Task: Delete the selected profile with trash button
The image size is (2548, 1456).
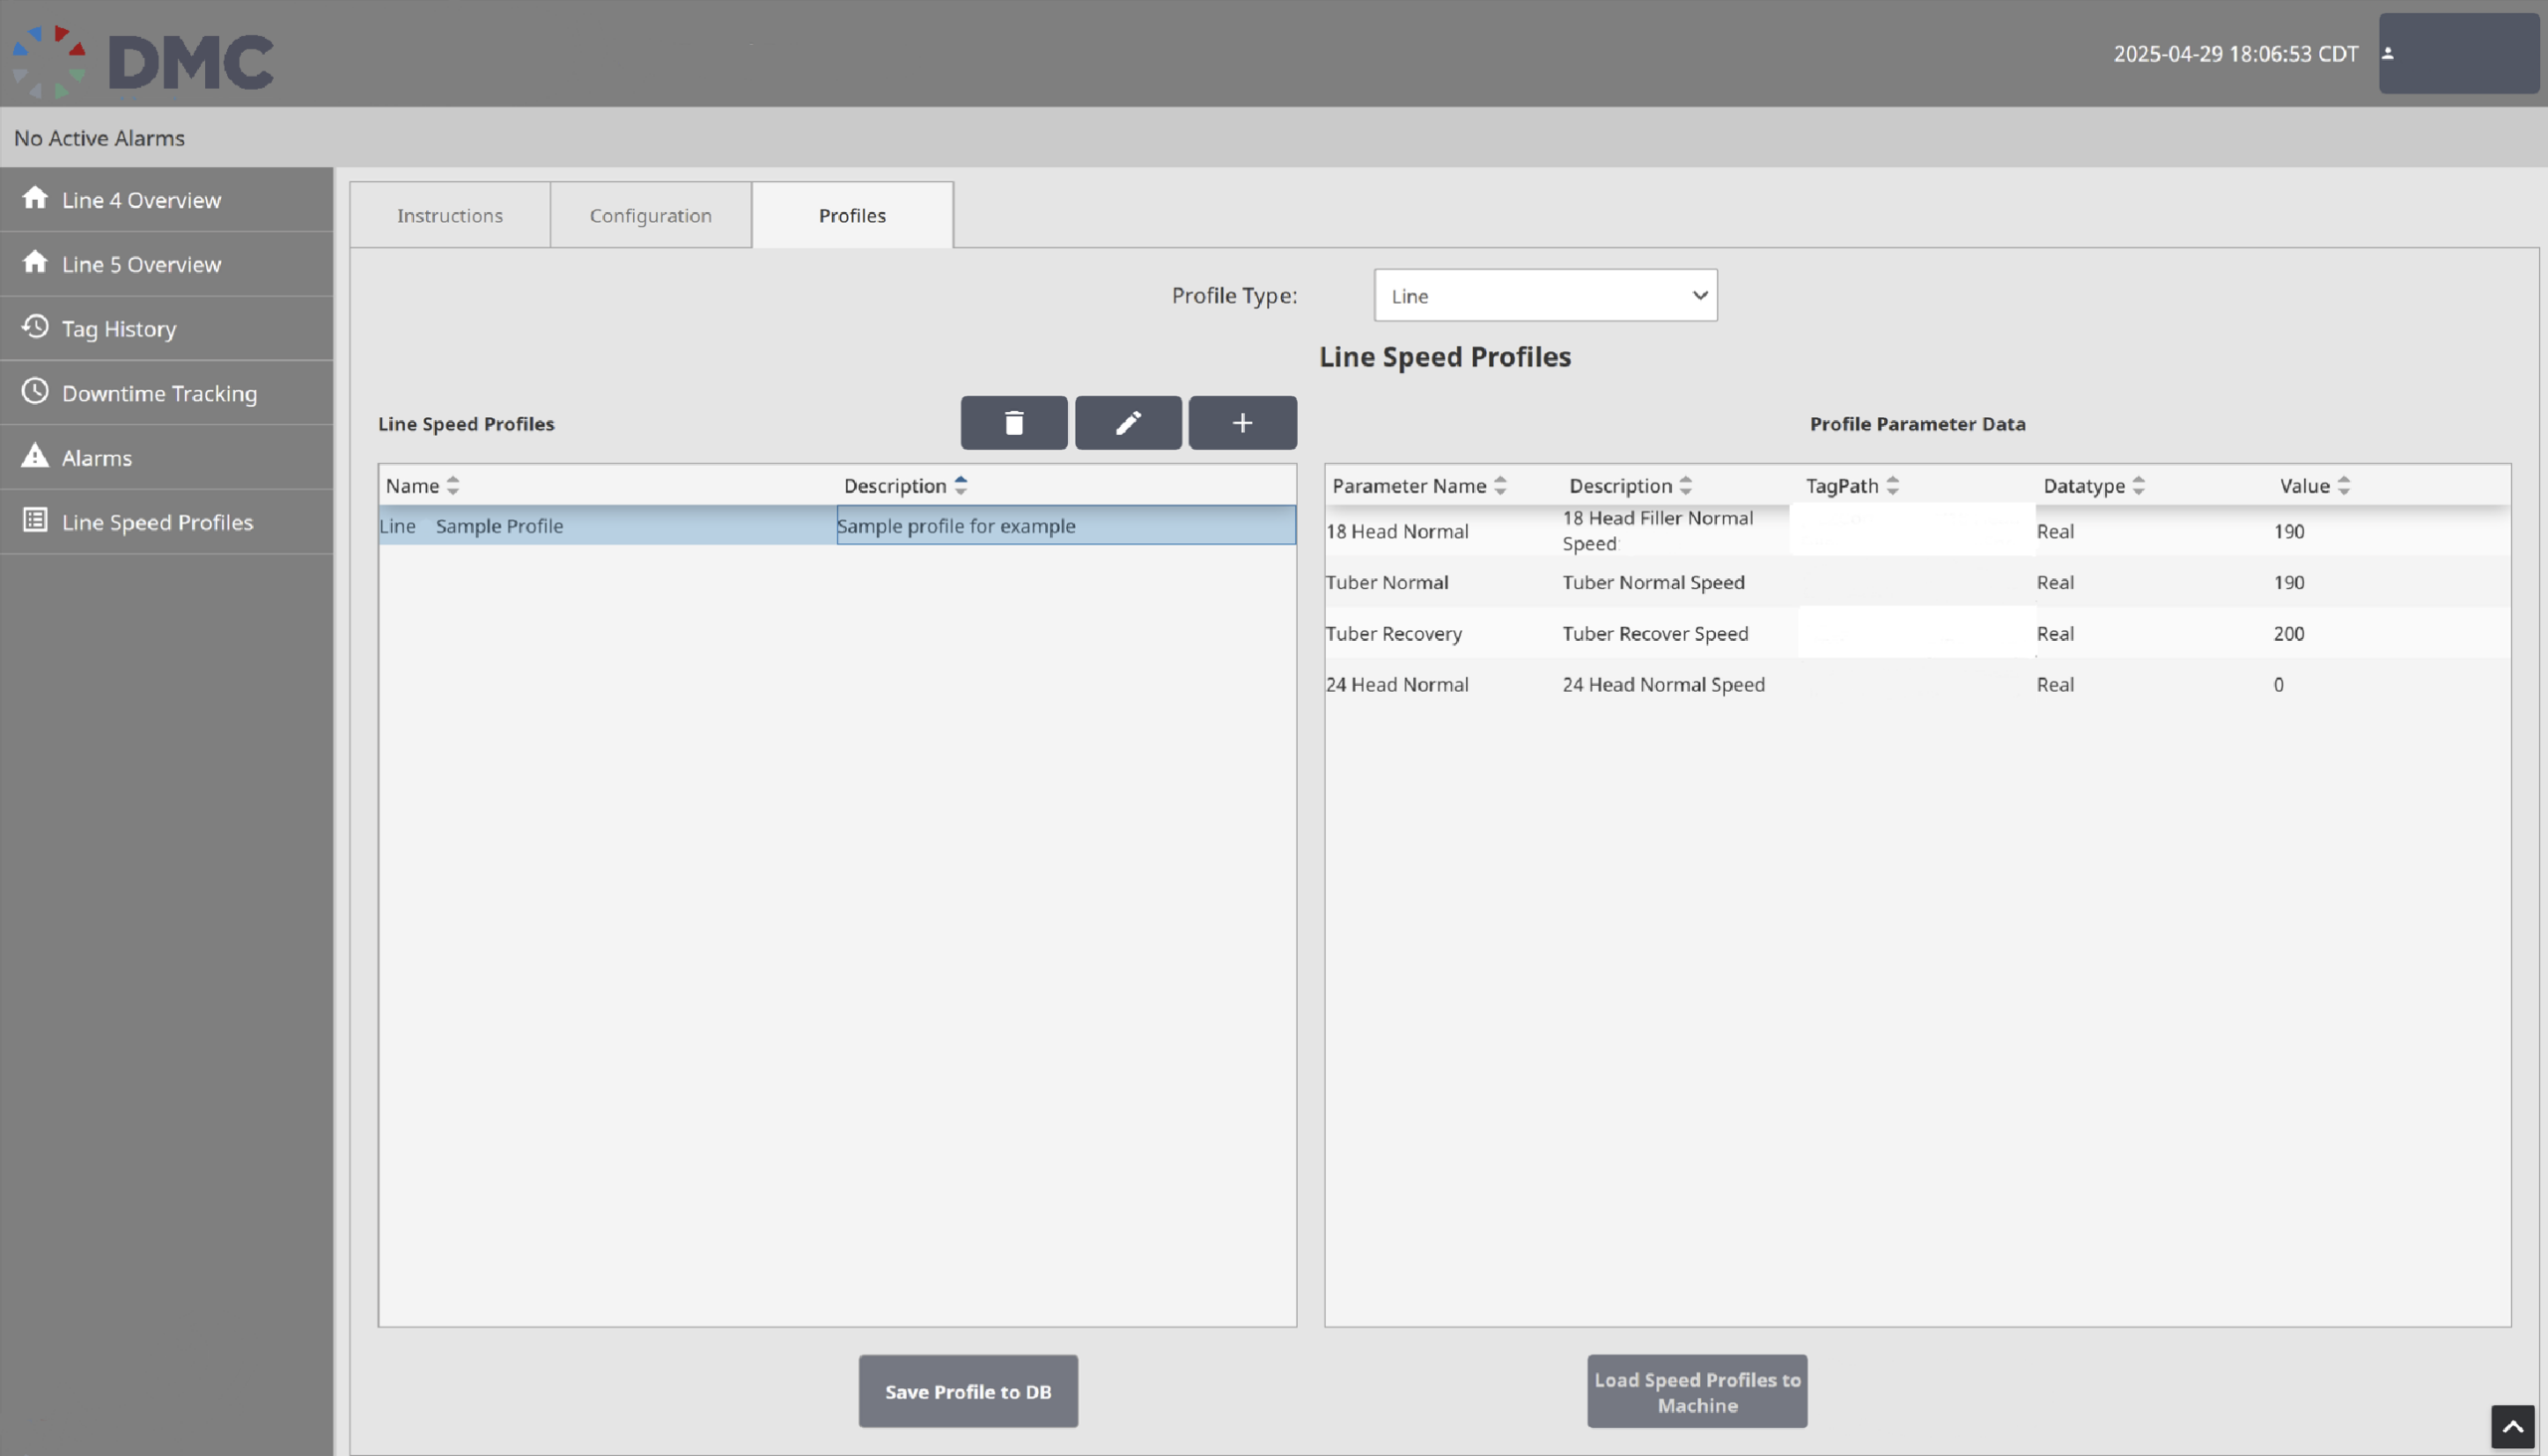Action: click(1014, 423)
